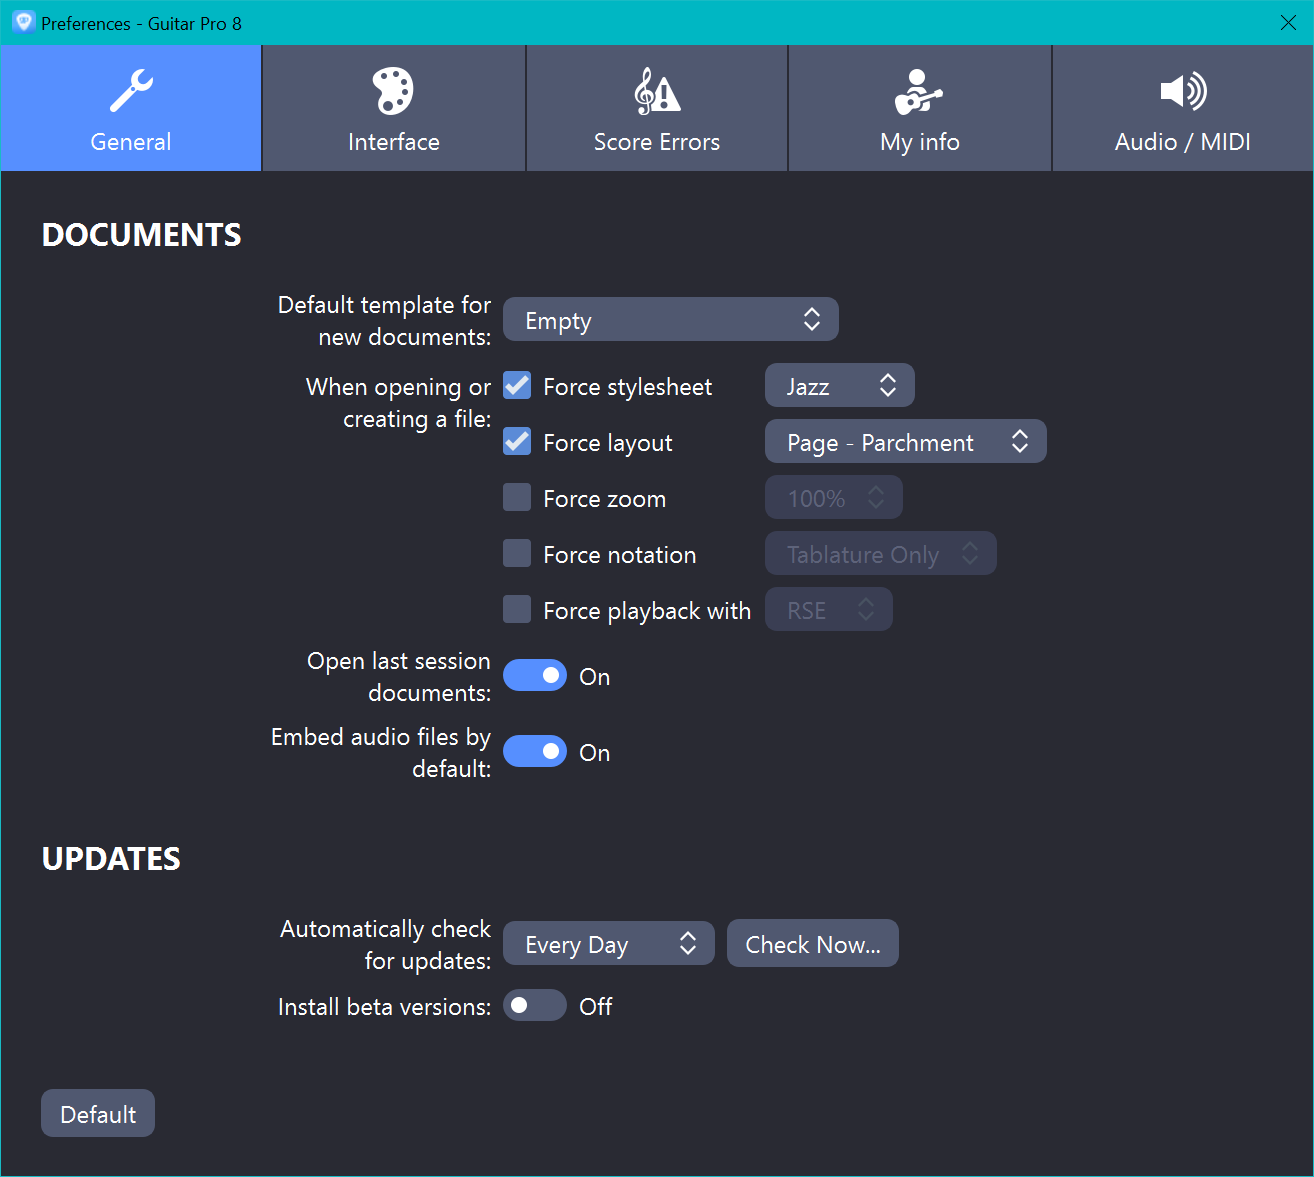Click the Preferences - Guitar Pro 8 title

pos(141,23)
